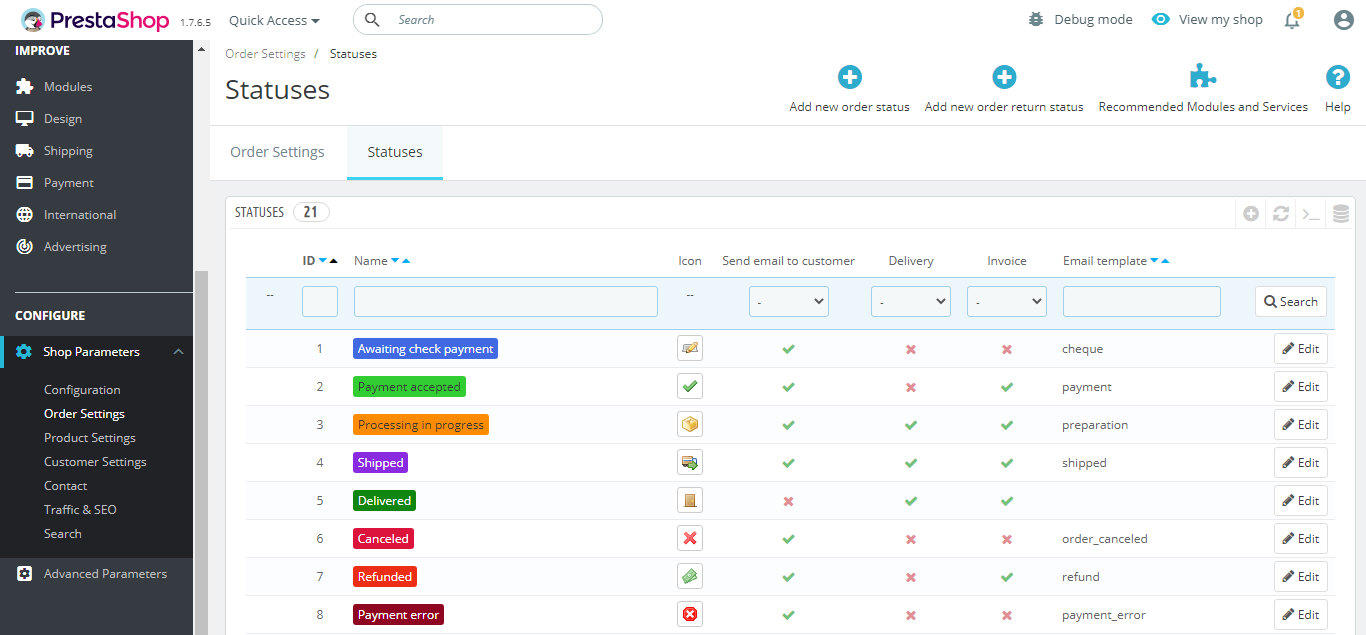1366x635 pixels.
Task: Open Order Settings breadcrumb link
Action: (x=264, y=54)
